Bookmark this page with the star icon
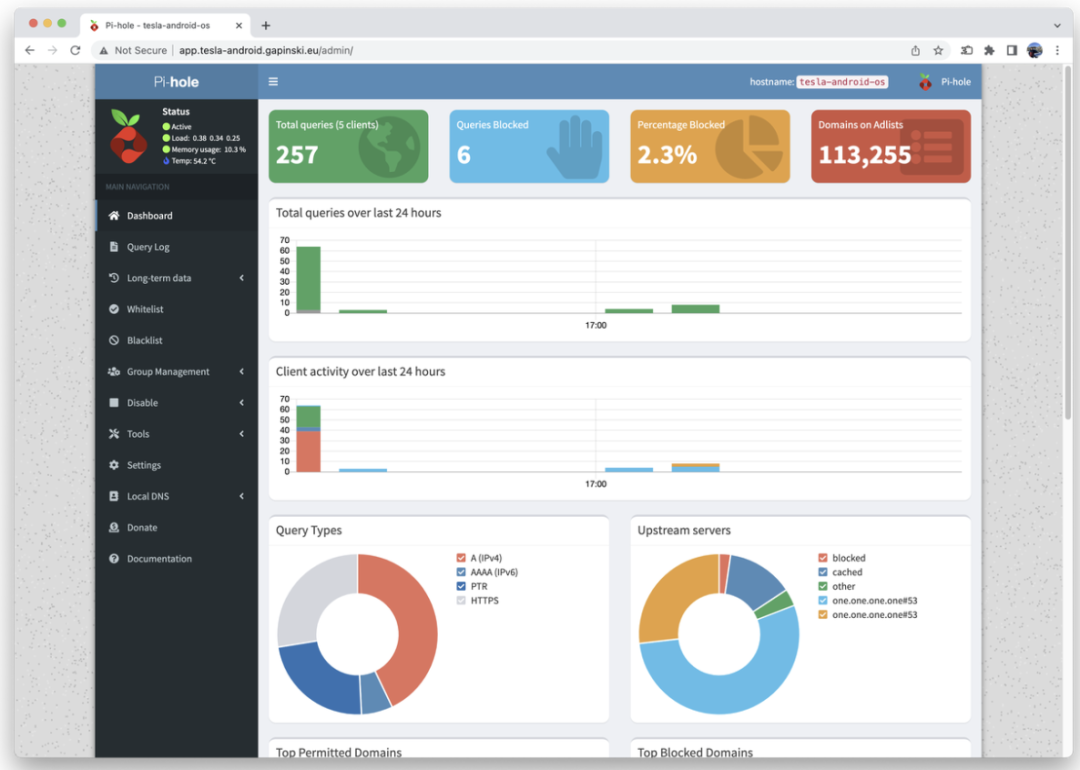The height and width of the screenshot is (770, 1080). click(938, 50)
